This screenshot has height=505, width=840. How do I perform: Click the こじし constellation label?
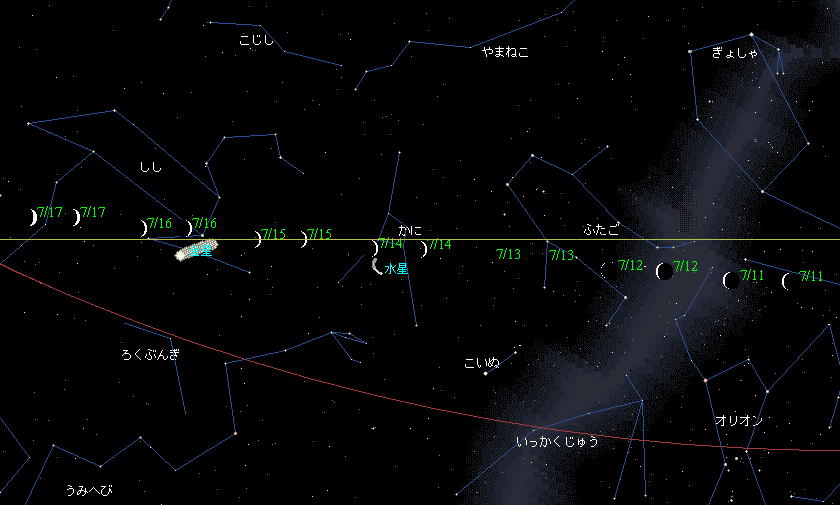pos(256,41)
